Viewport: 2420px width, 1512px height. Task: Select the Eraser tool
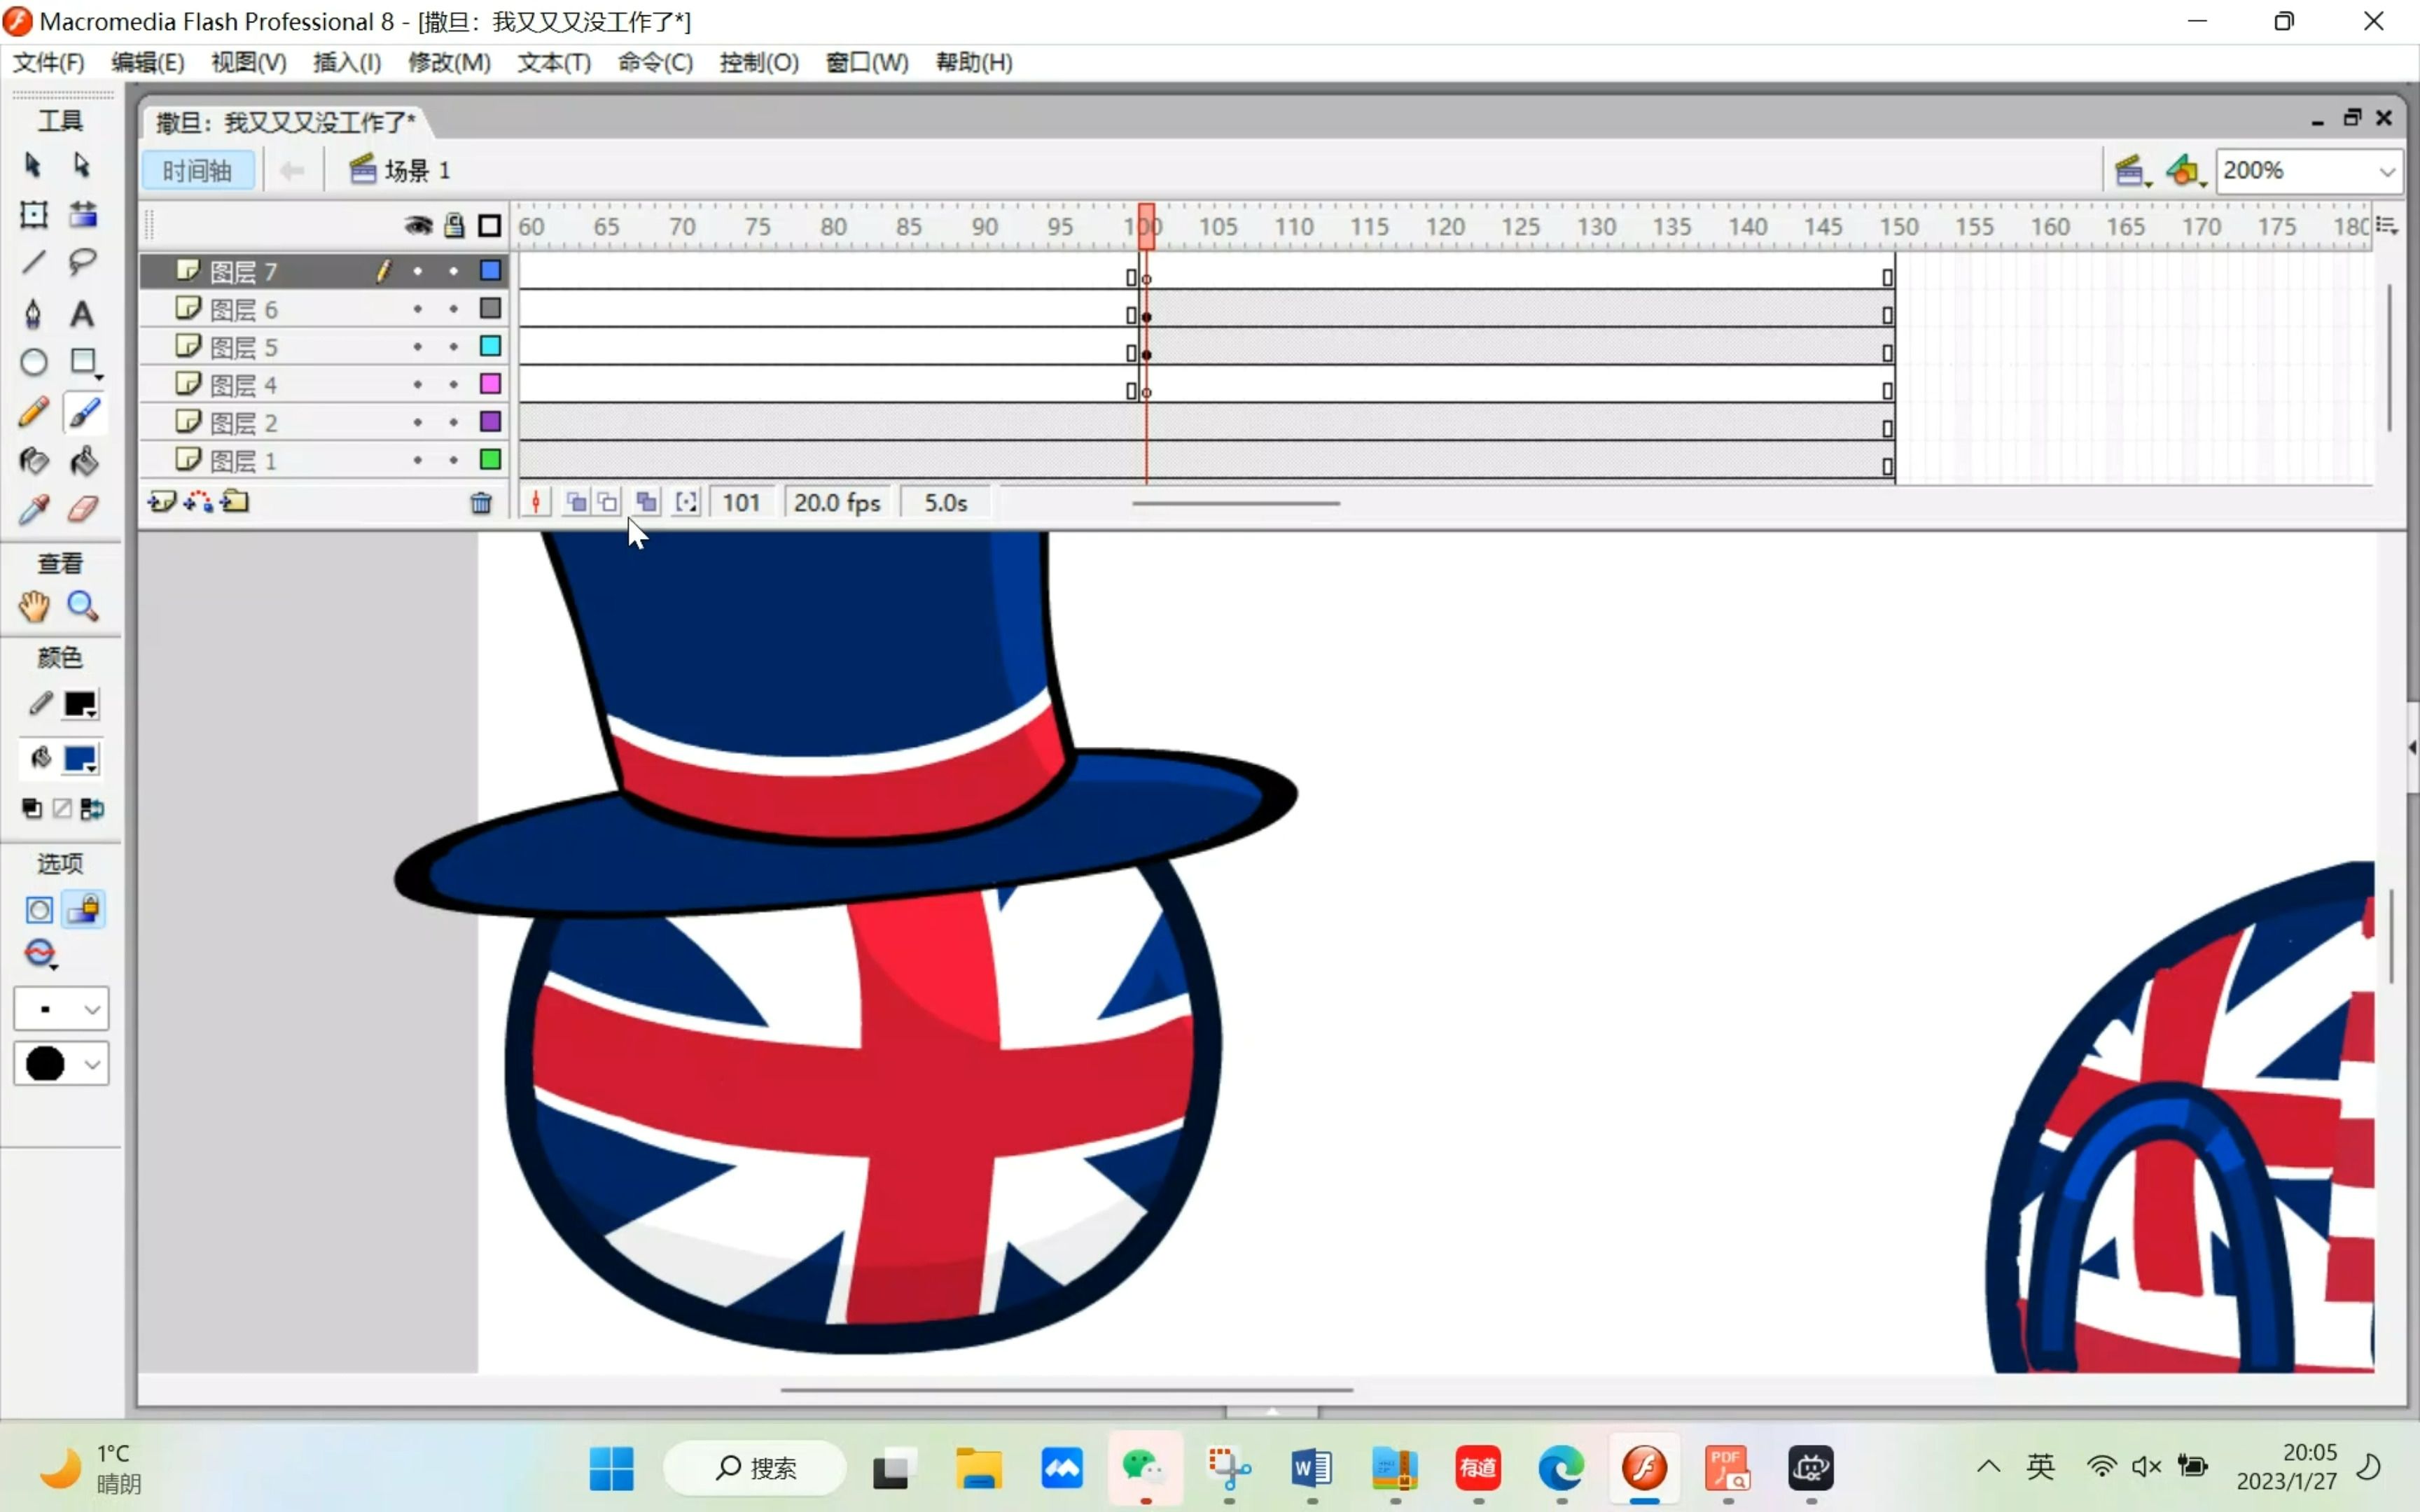pyautogui.click(x=83, y=510)
